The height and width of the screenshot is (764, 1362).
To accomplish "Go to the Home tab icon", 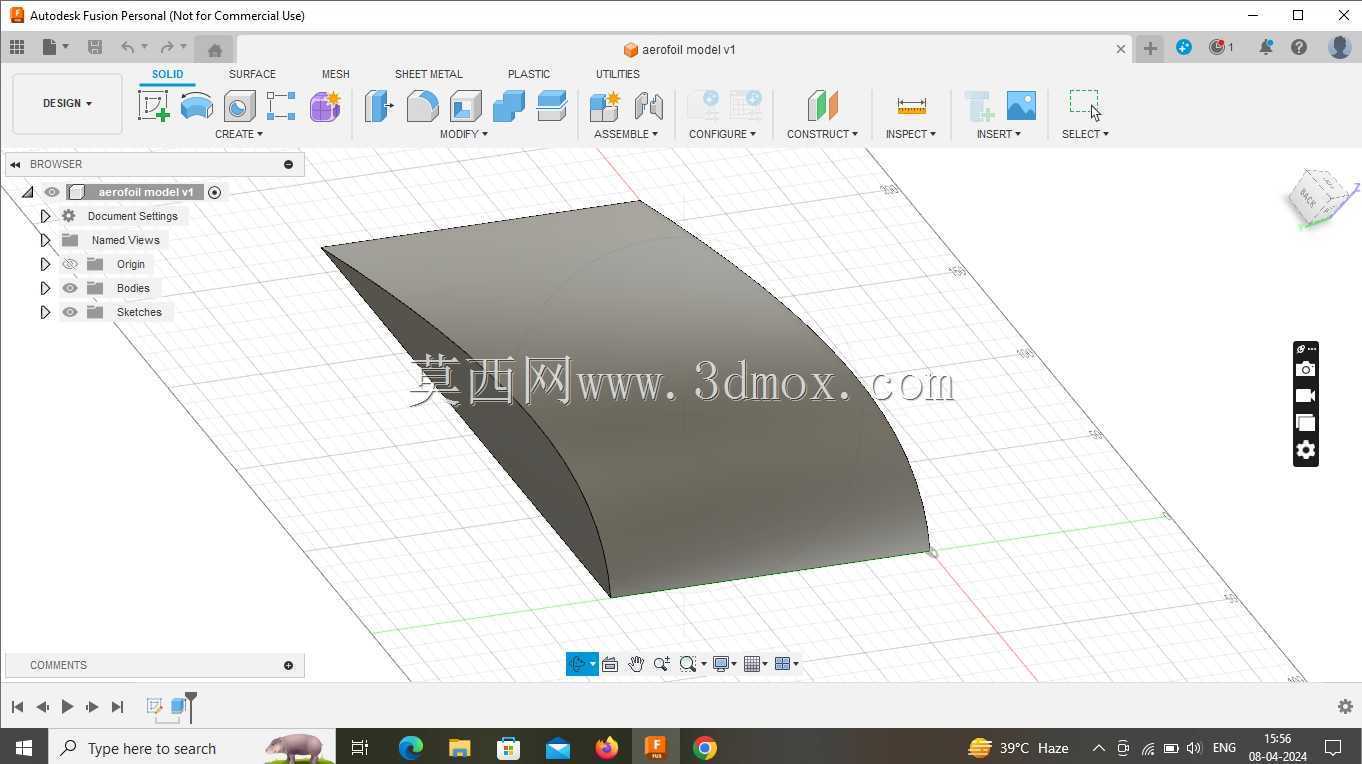I will coord(214,49).
